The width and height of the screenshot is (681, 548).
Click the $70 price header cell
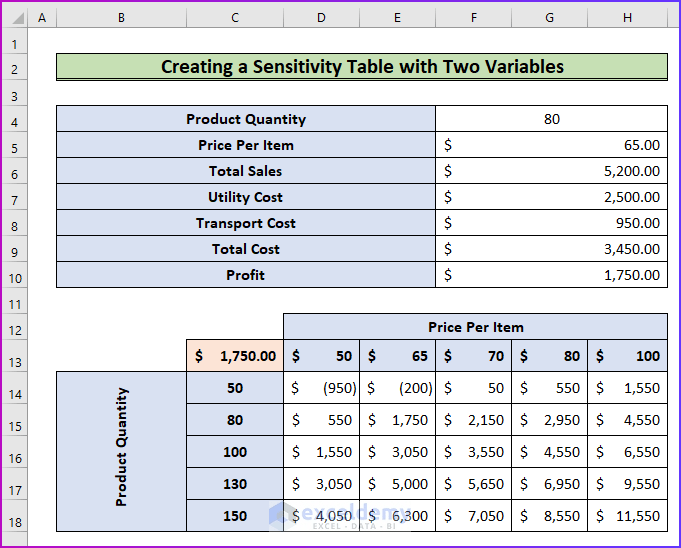pos(473,356)
